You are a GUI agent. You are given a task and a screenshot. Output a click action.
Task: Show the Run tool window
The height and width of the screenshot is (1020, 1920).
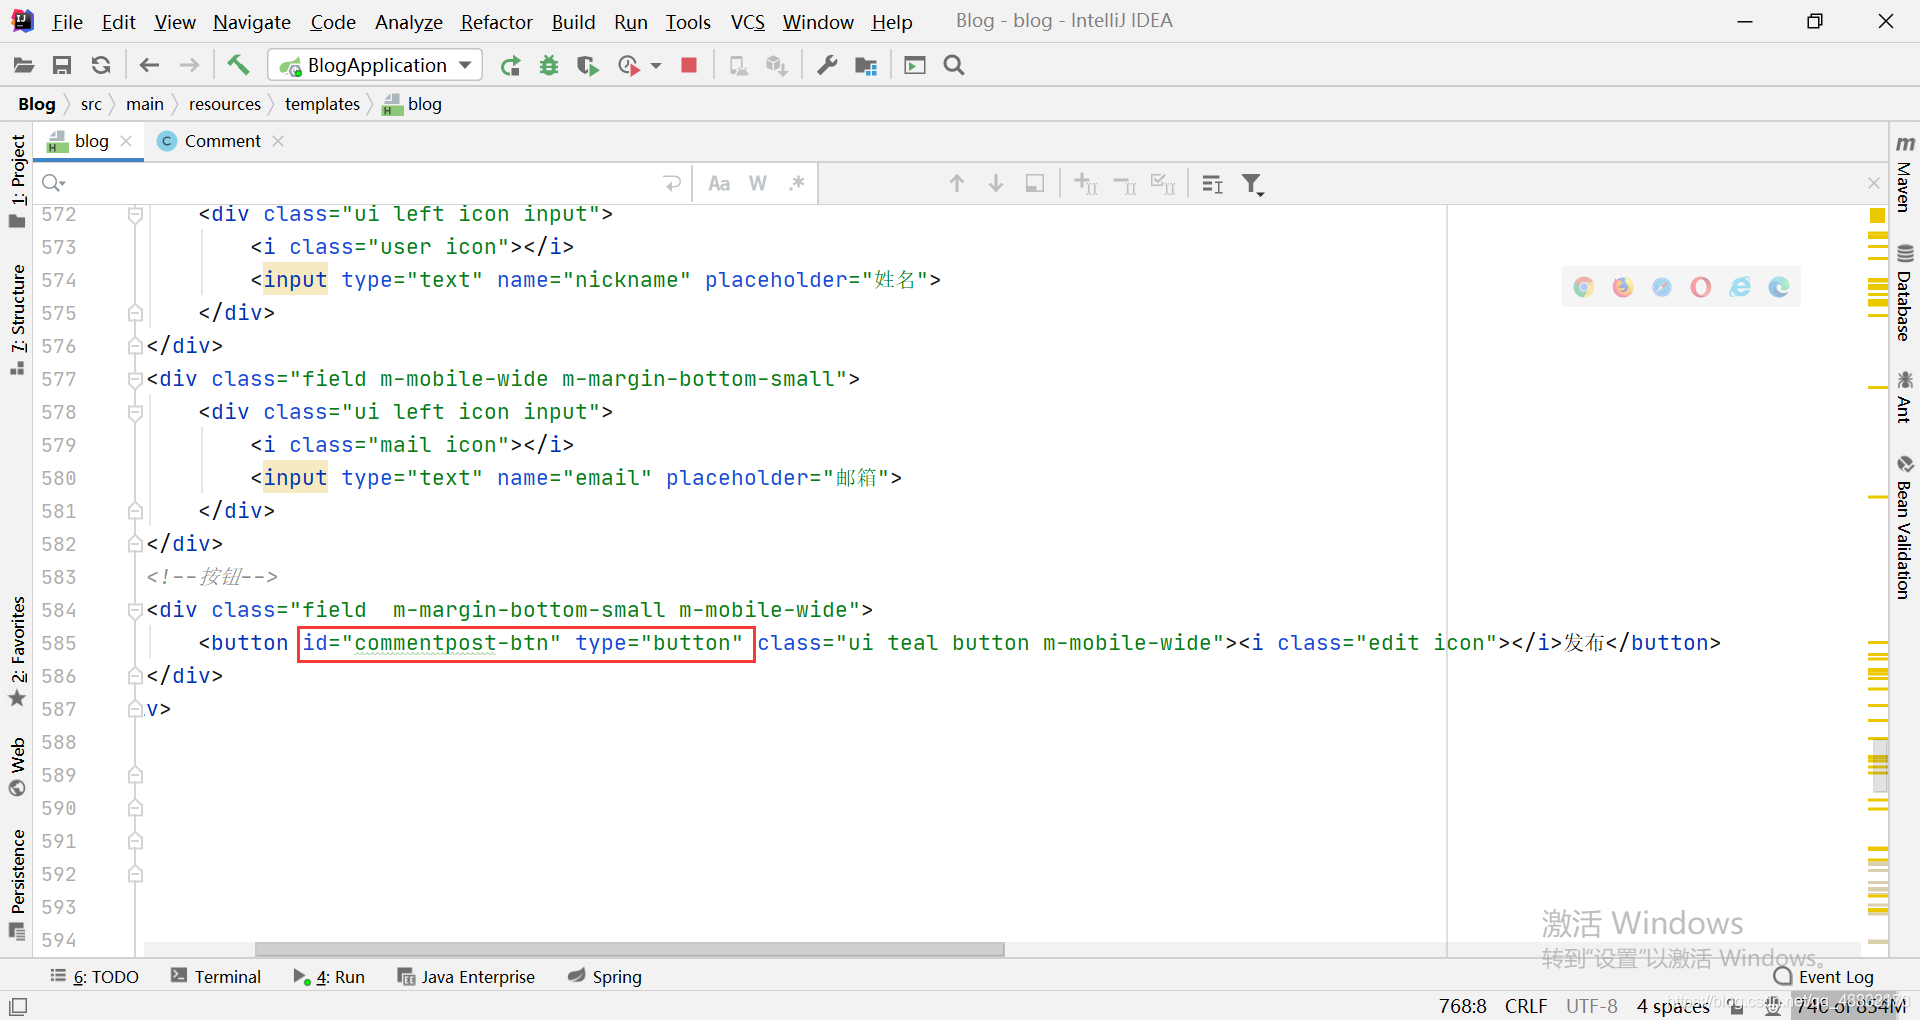(x=329, y=977)
